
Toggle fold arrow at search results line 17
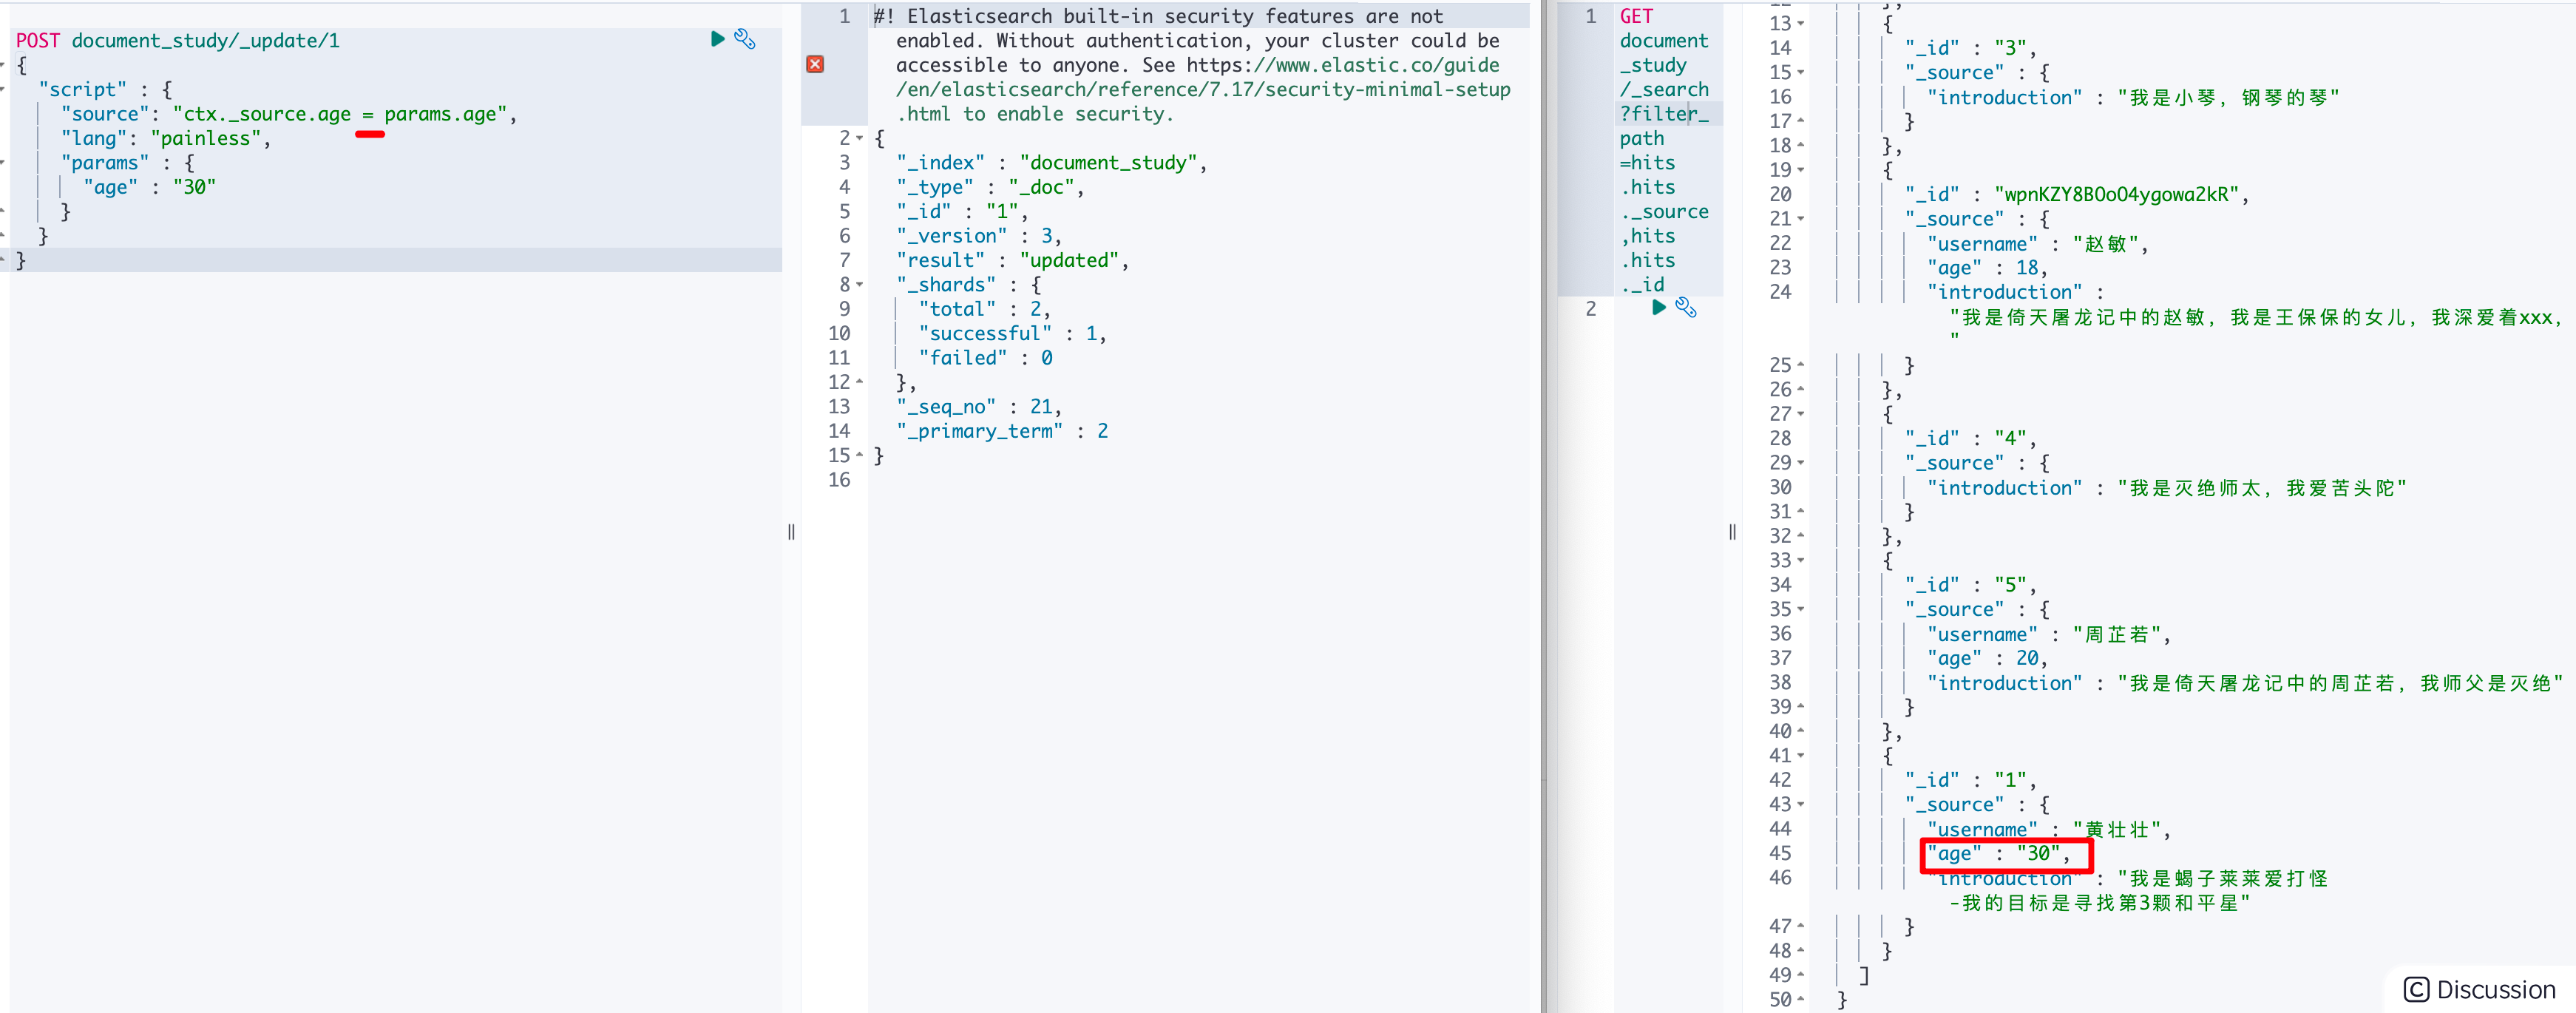(1801, 121)
